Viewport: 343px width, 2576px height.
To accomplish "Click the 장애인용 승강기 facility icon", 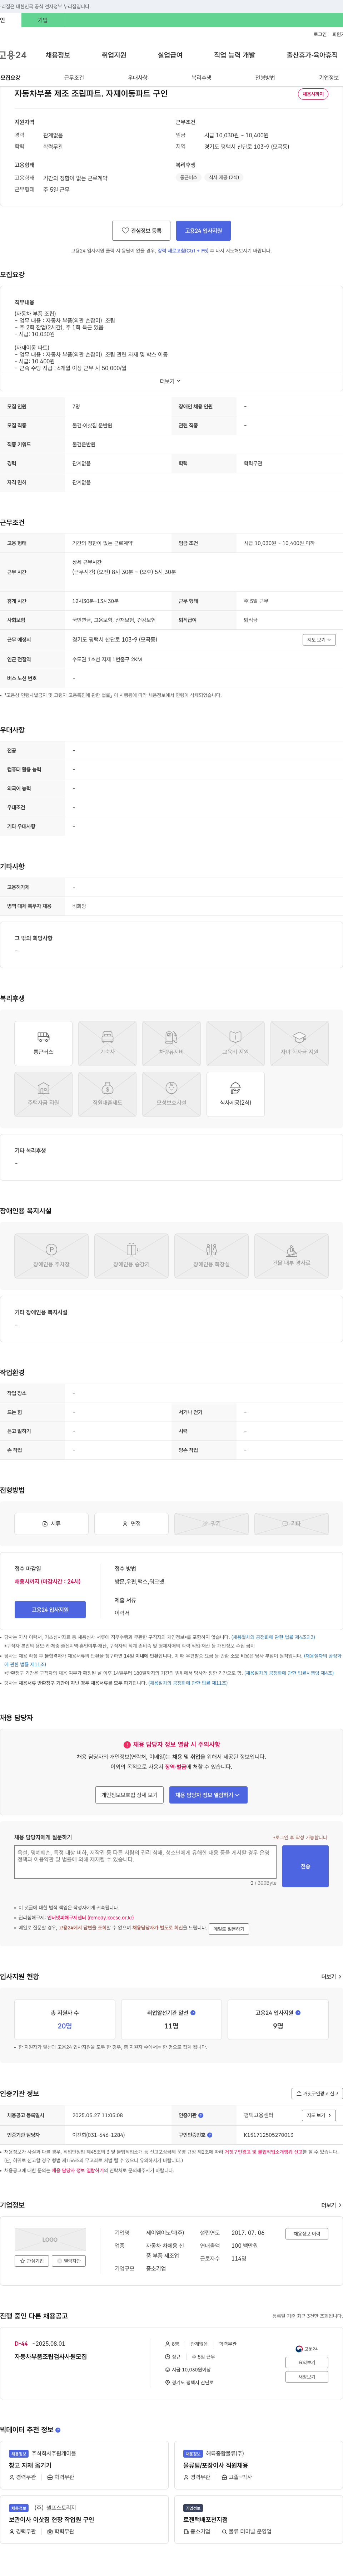I will [131, 1256].
